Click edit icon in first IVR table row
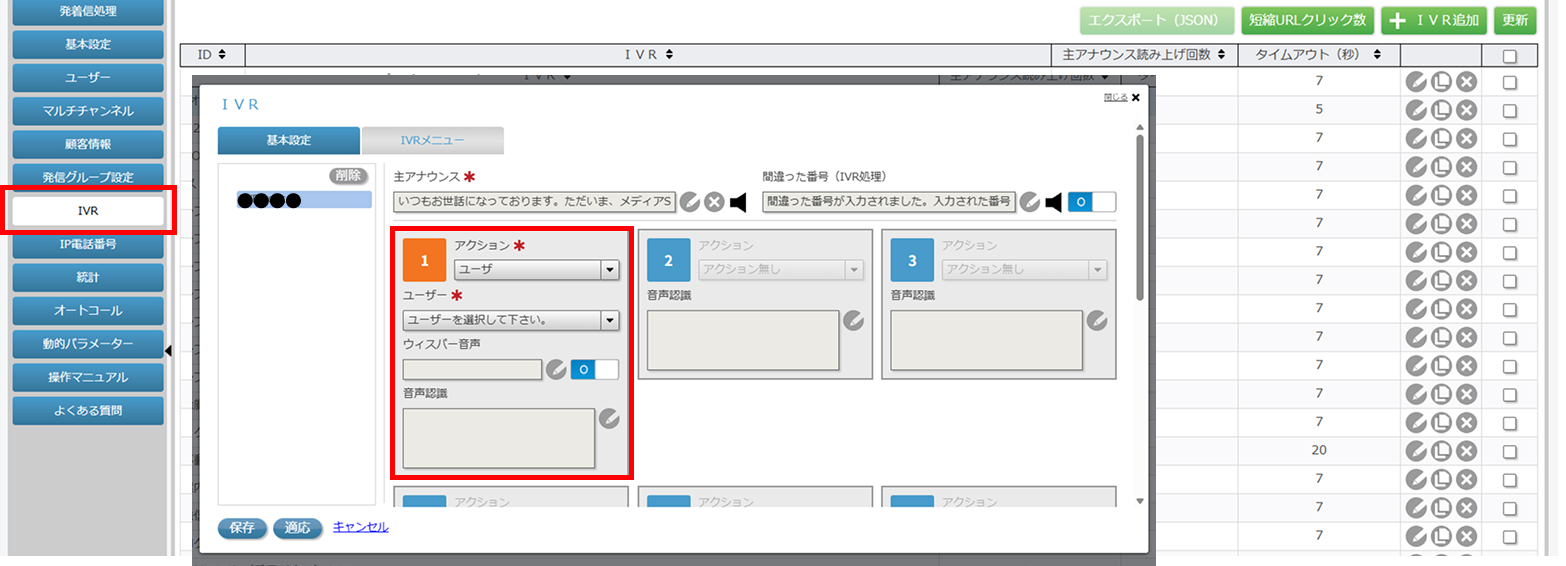1566x566 pixels. click(1416, 82)
